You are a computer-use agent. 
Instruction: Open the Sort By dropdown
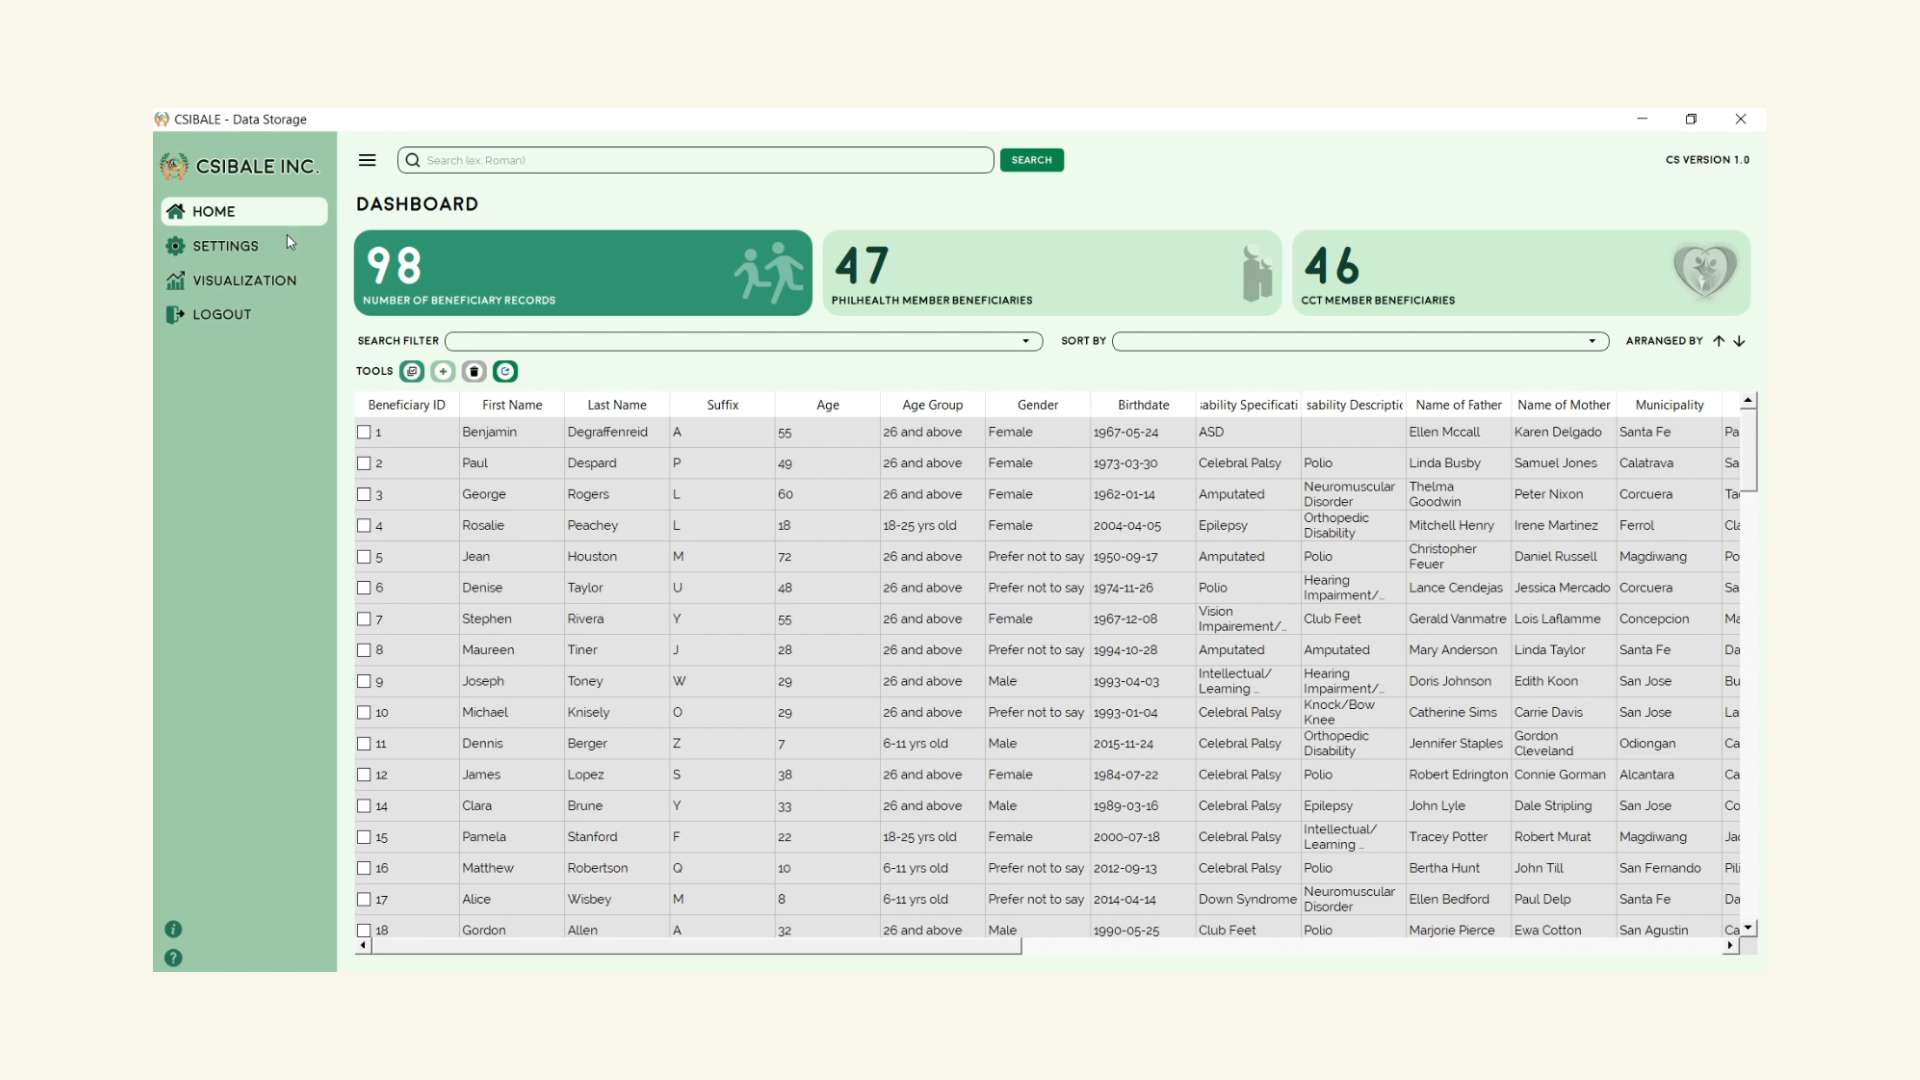pyautogui.click(x=1592, y=341)
